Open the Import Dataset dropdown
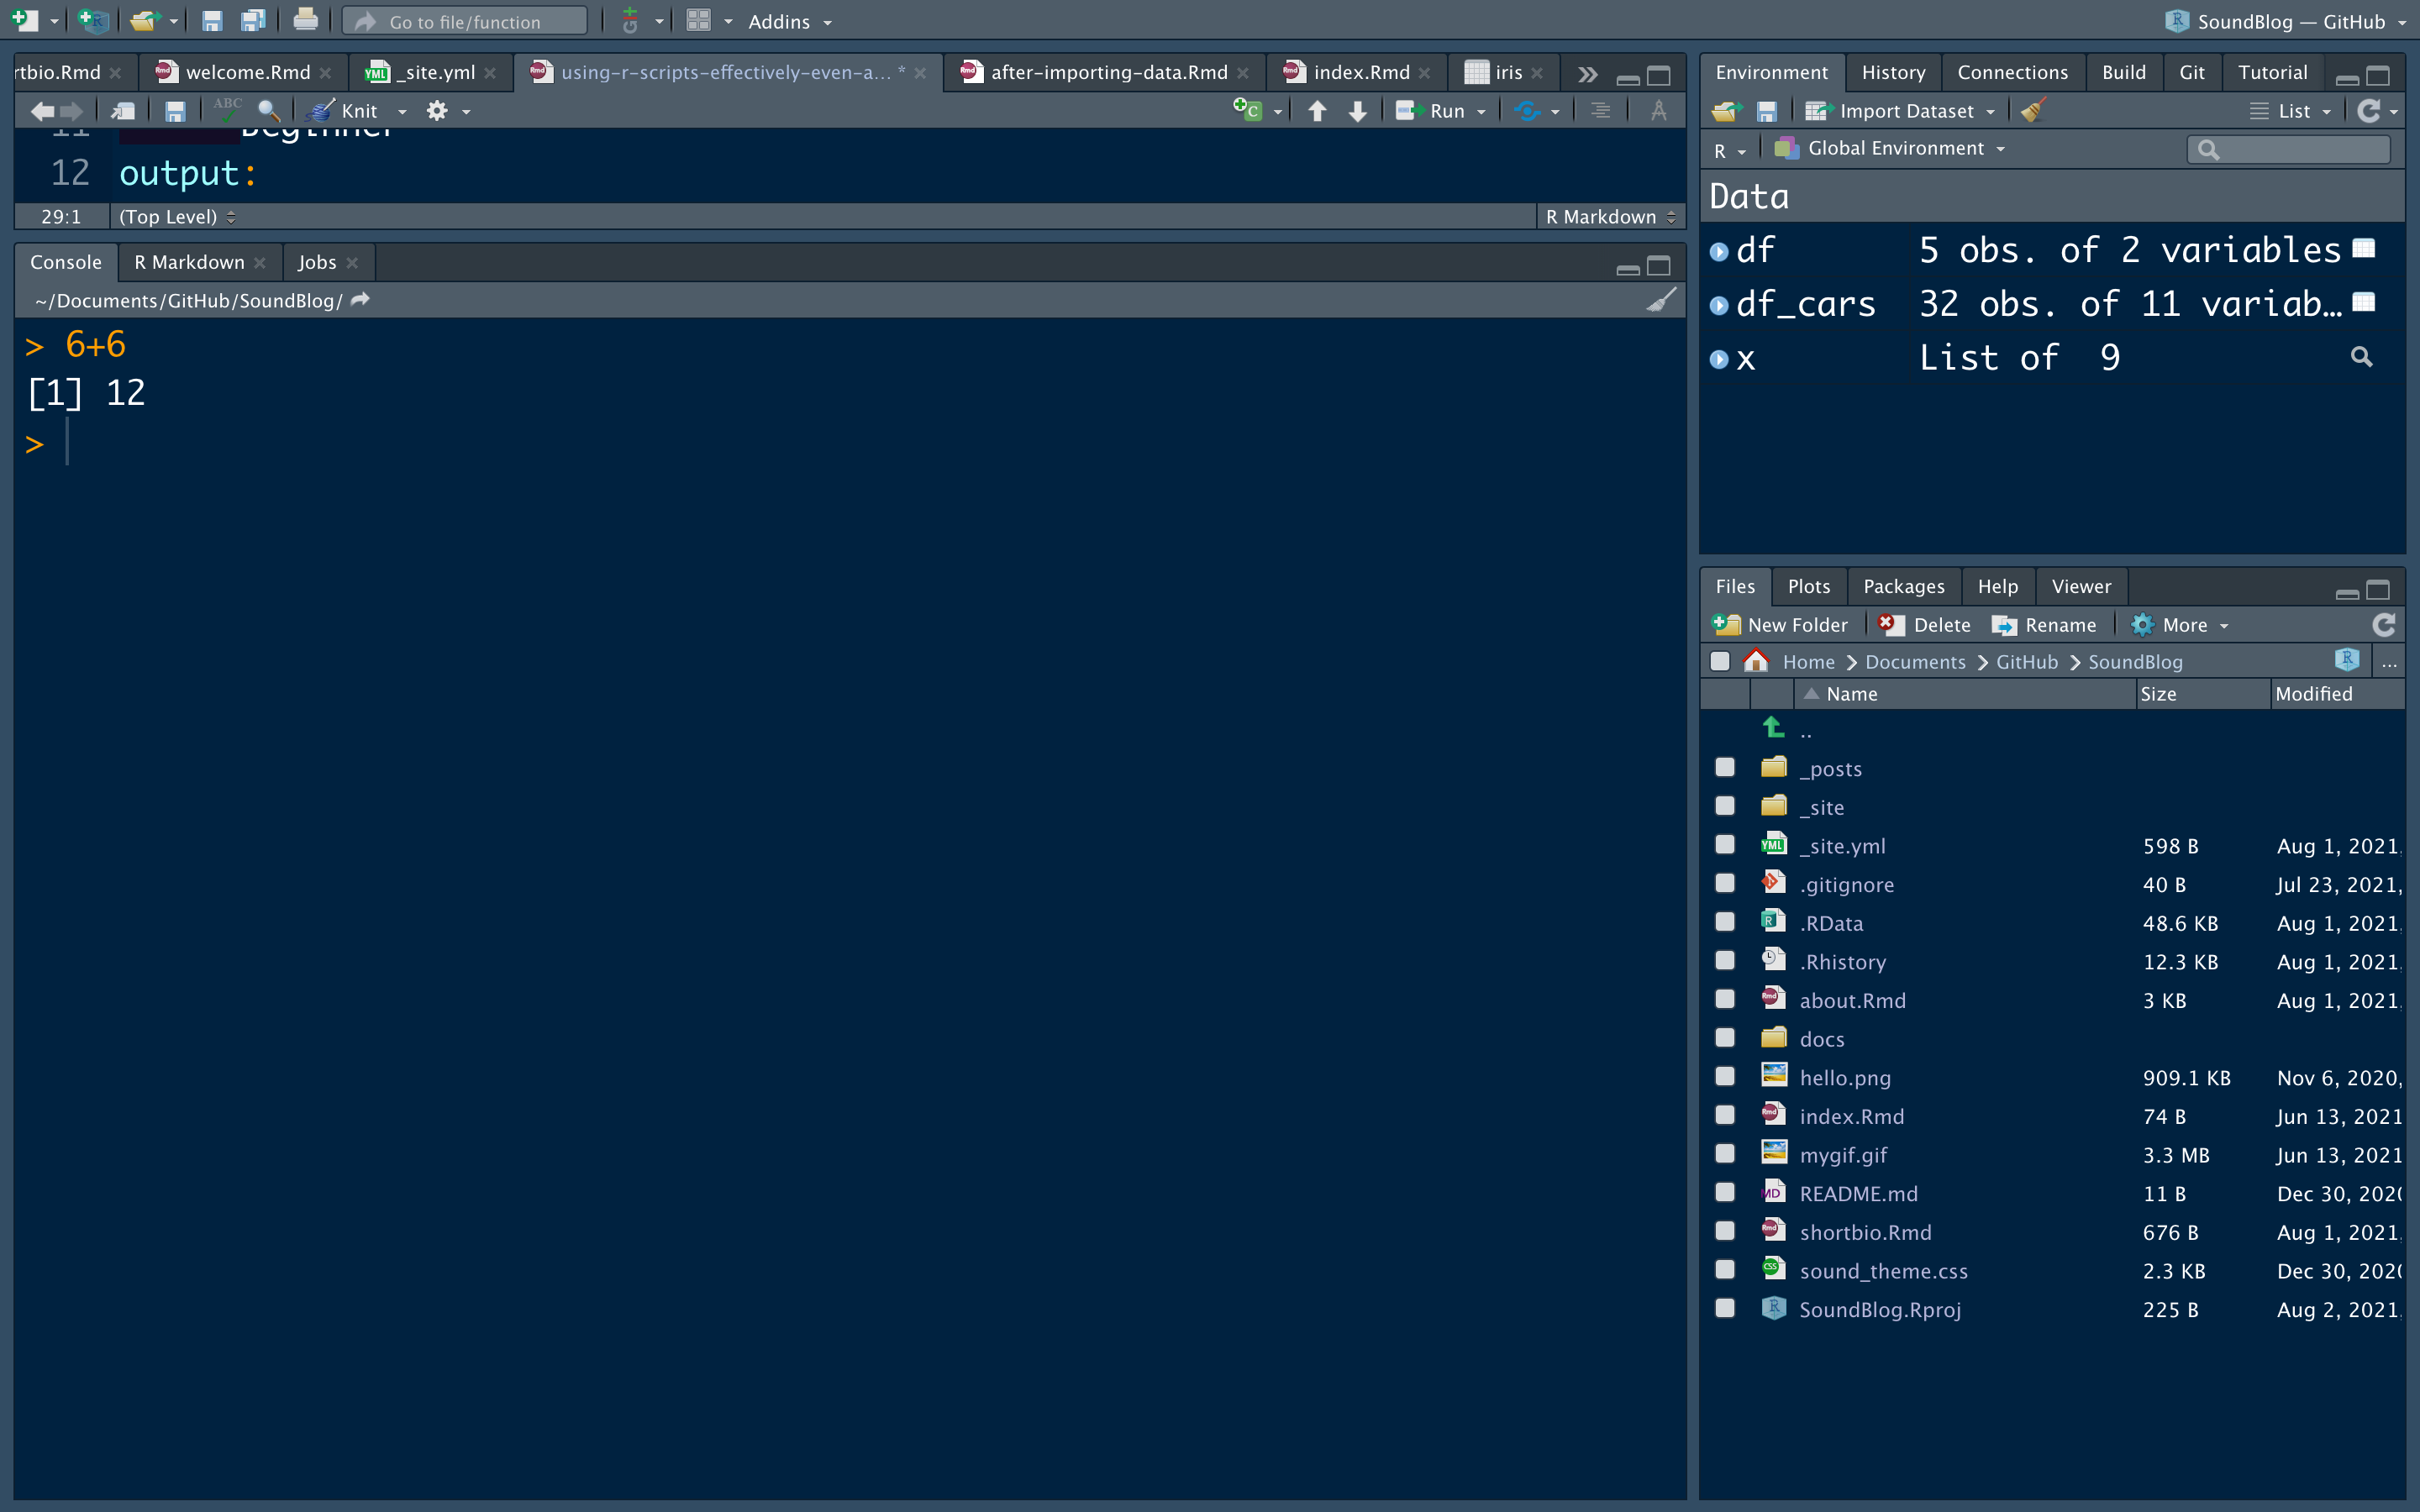2420x1512 pixels. [x=1900, y=111]
